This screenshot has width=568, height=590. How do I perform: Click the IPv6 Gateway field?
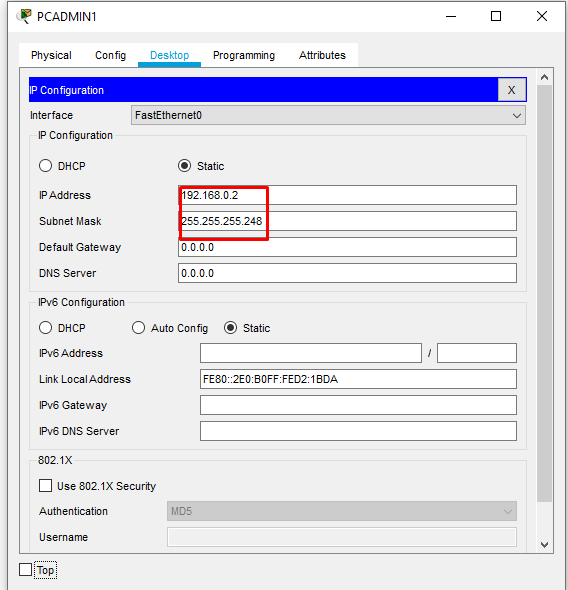[x=358, y=405]
